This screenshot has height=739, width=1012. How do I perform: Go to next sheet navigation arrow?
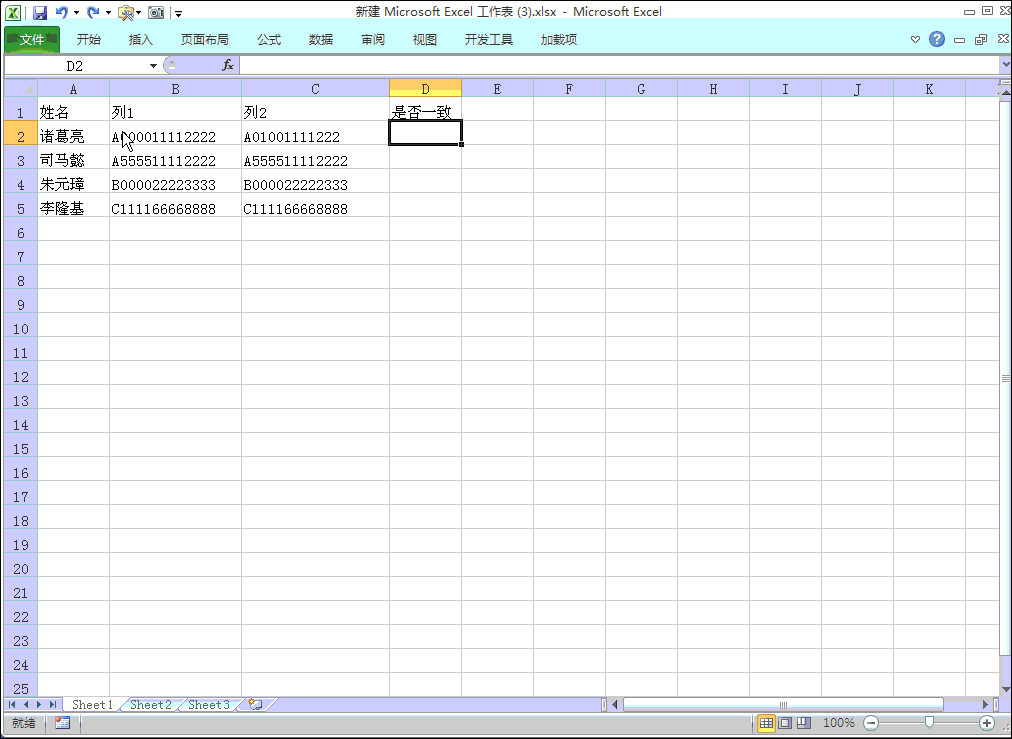pyautogui.click(x=39, y=705)
